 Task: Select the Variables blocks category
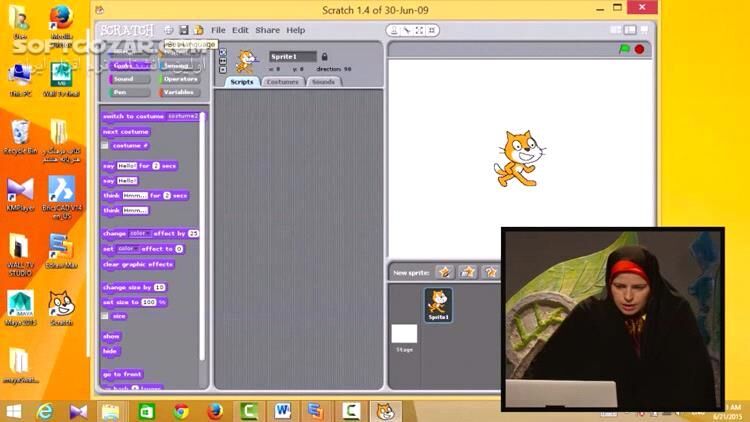pos(178,92)
